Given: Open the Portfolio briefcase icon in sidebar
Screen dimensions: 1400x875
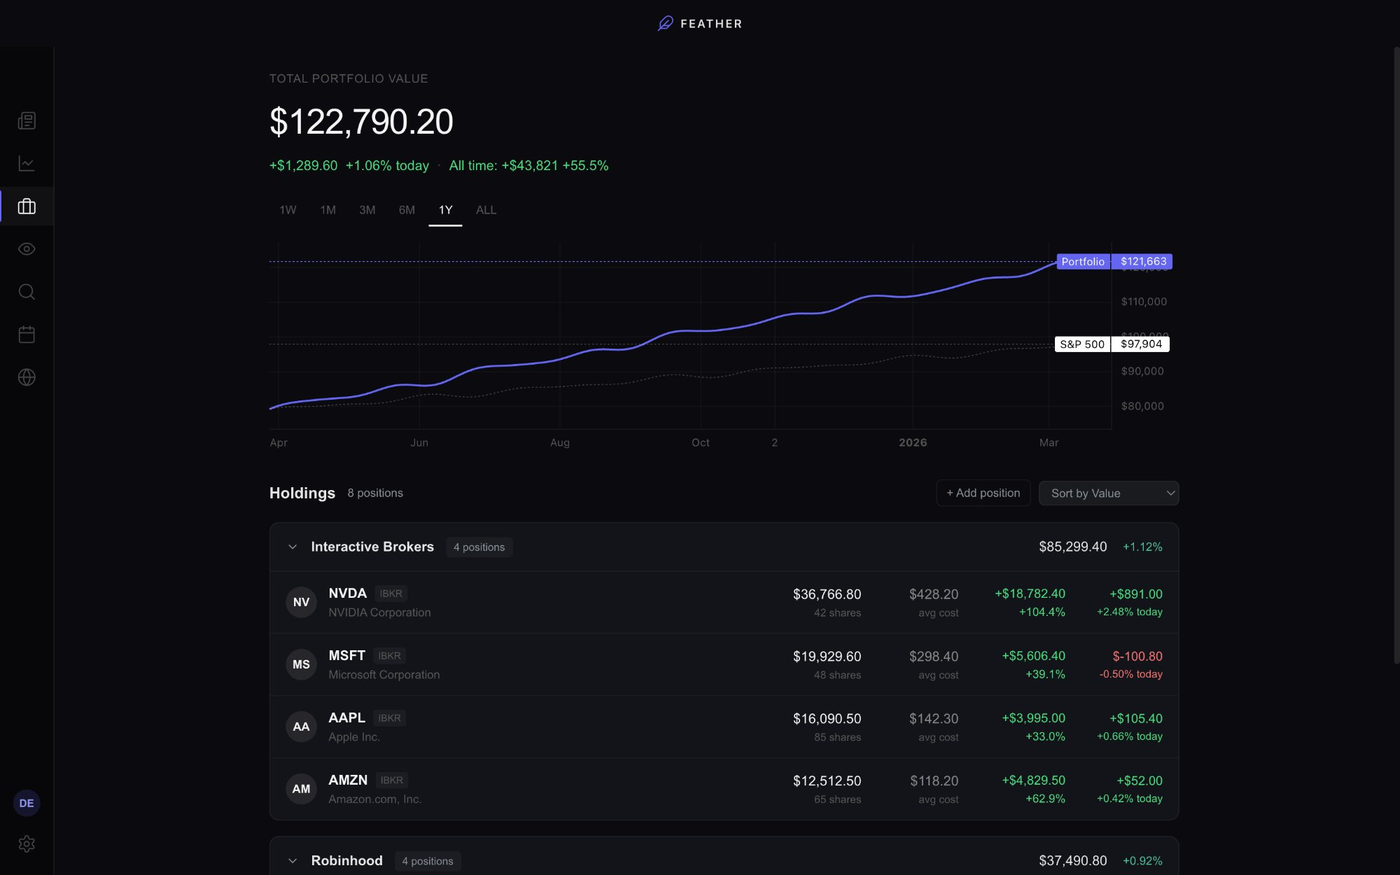Looking at the screenshot, I should tap(26, 206).
